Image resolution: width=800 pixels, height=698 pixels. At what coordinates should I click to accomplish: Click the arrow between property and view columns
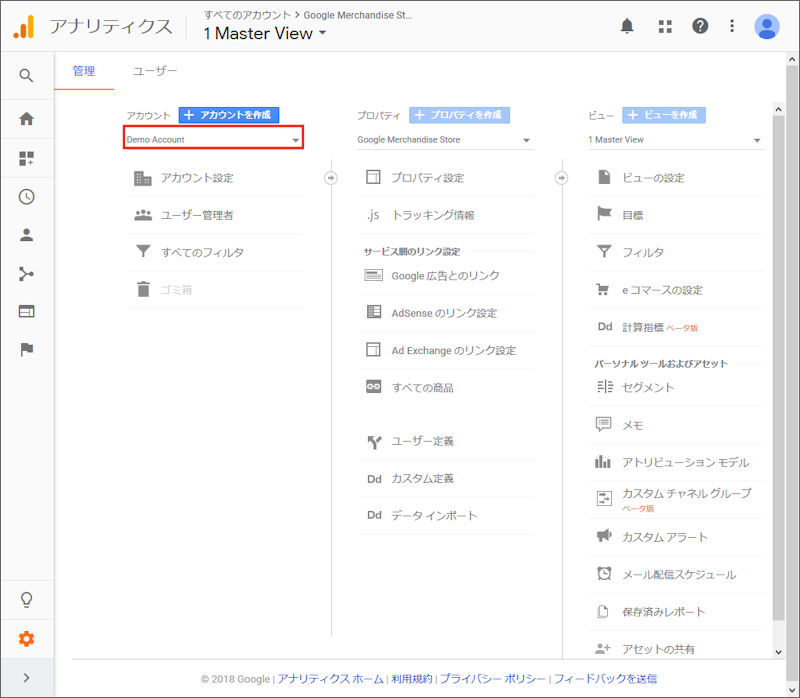(x=561, y=178)
